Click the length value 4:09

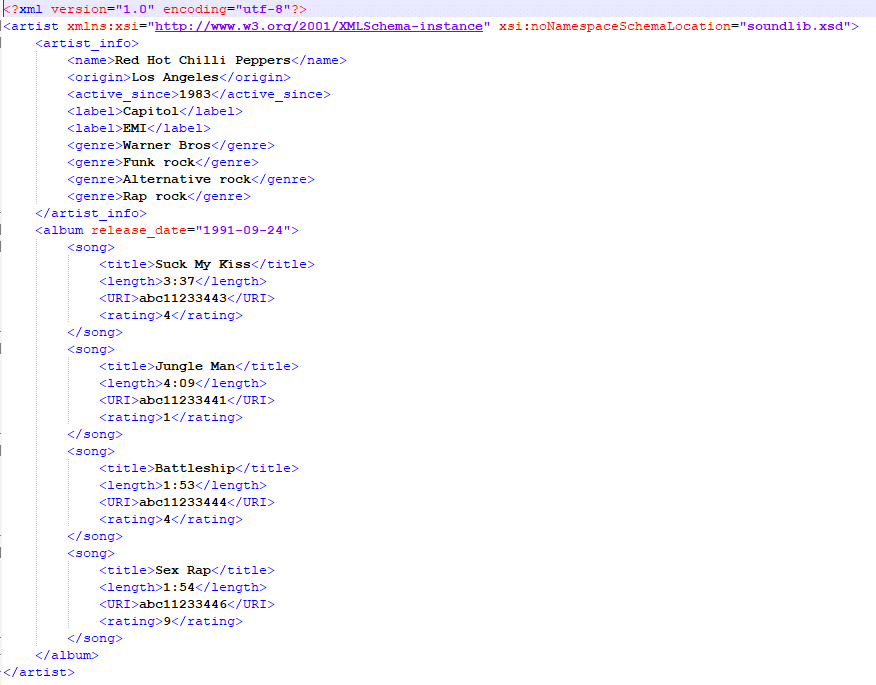click(x=179, y=383)
